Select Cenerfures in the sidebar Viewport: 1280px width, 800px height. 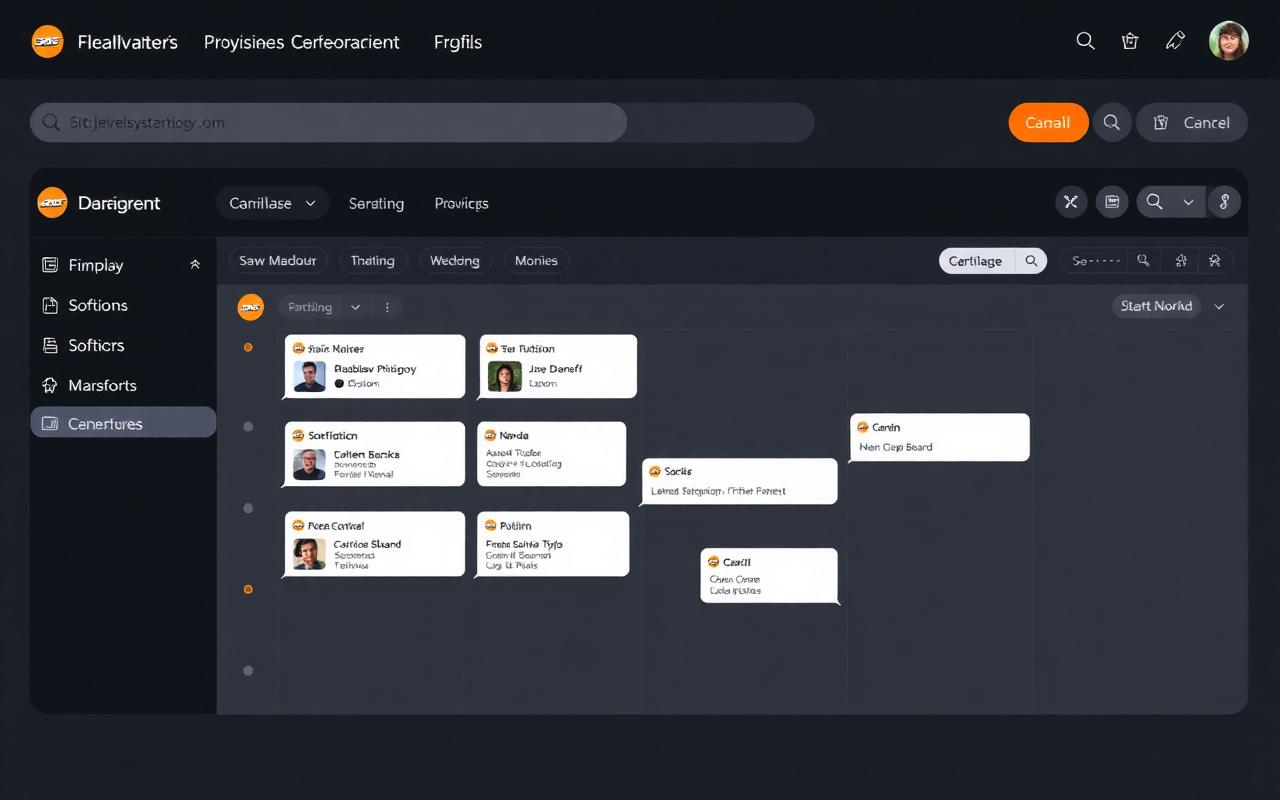click(x=123, y=423)
